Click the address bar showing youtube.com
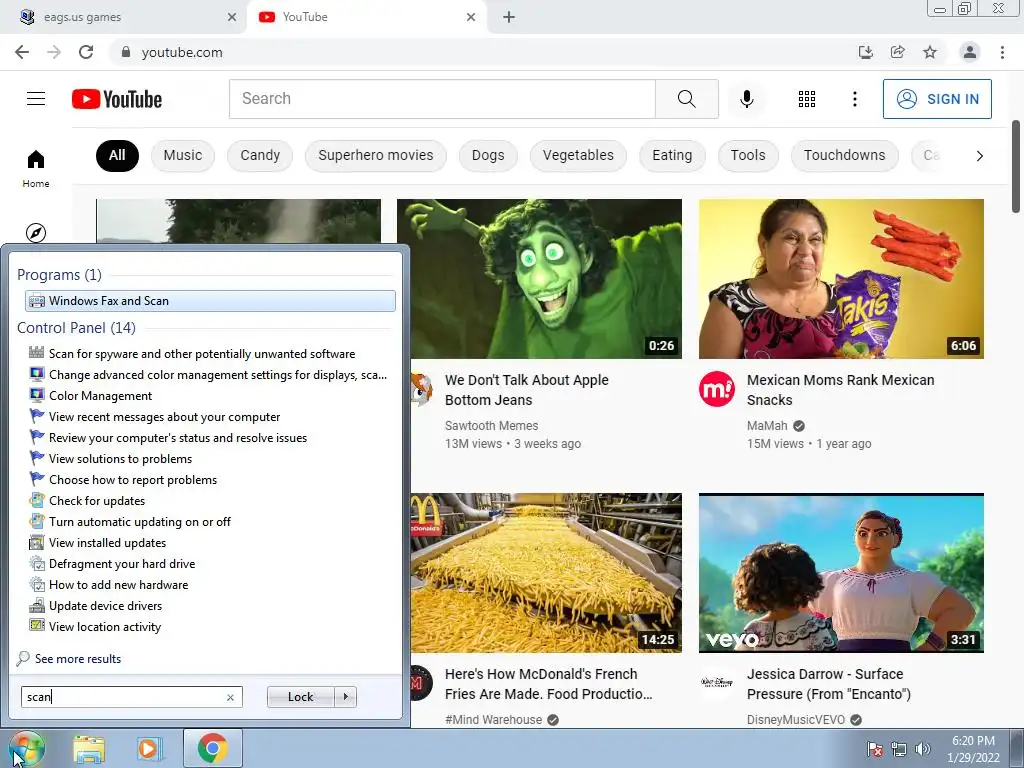Viewport: 1024px width, 768px height. coord(483,52)
